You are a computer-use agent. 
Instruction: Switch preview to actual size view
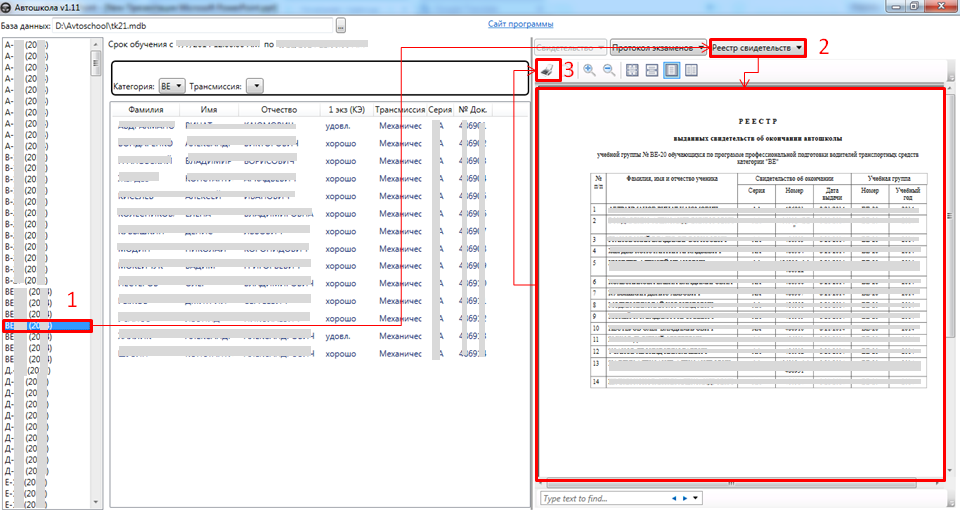coord(632,70)
